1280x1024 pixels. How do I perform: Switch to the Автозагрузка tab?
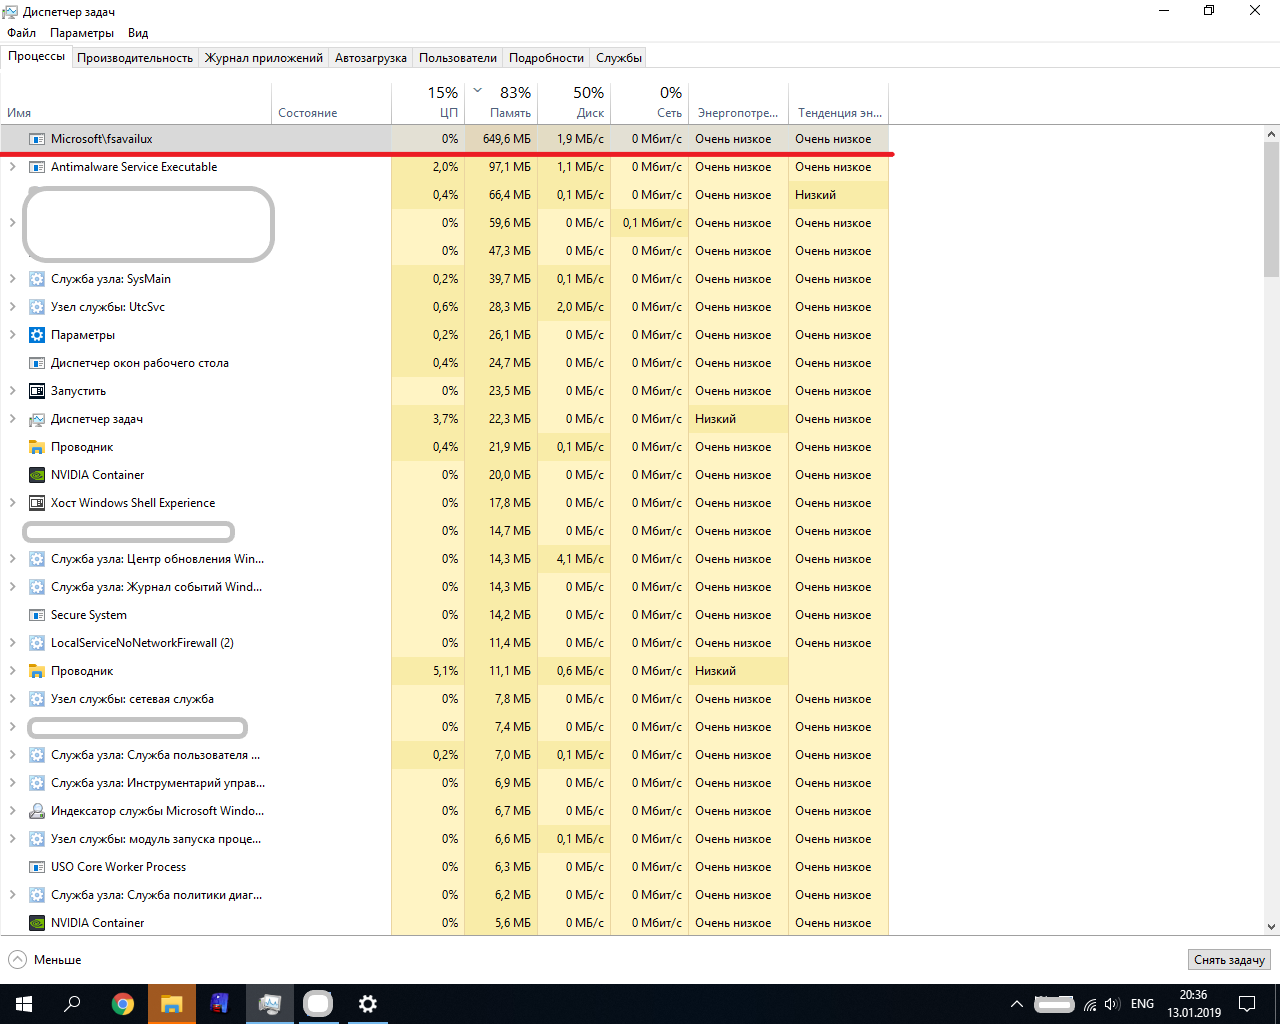(x=371, y=58)
